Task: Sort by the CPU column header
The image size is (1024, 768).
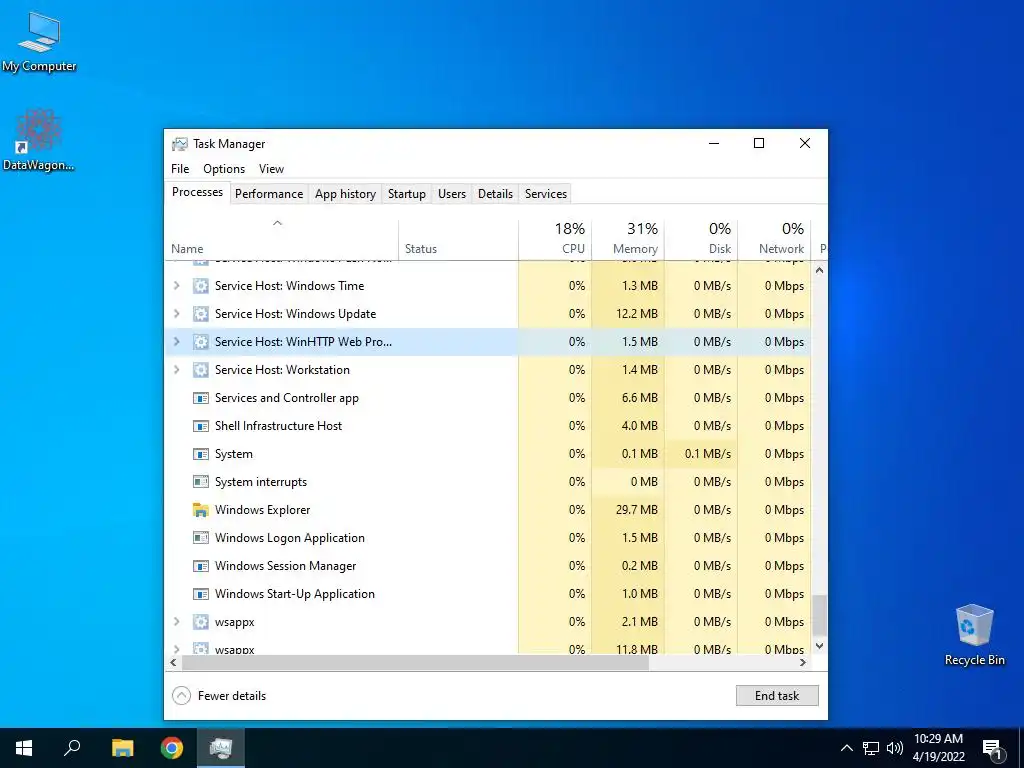Action: coord(555,239)
